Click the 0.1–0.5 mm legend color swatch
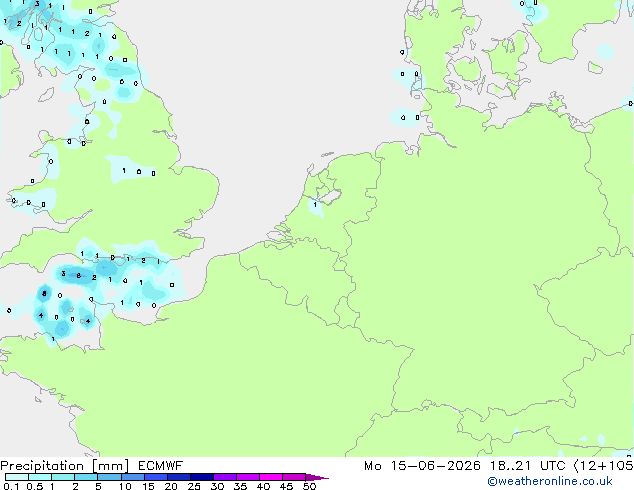634x490 pixels. point(17,477)
